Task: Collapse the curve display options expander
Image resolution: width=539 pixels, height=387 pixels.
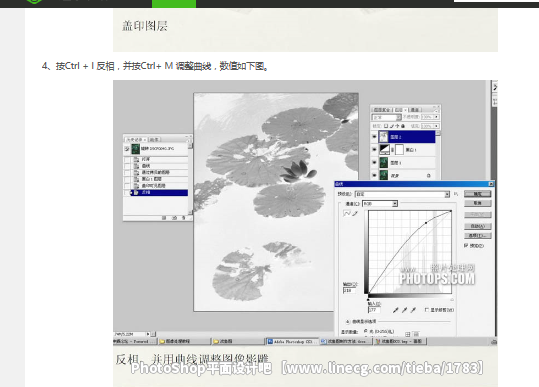Action: click(348, 322)
